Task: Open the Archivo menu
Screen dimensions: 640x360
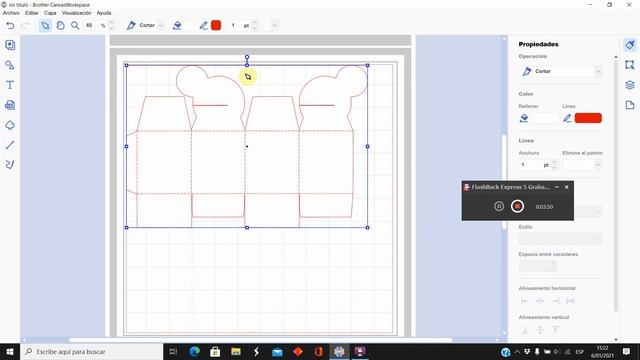Action: 11,13
